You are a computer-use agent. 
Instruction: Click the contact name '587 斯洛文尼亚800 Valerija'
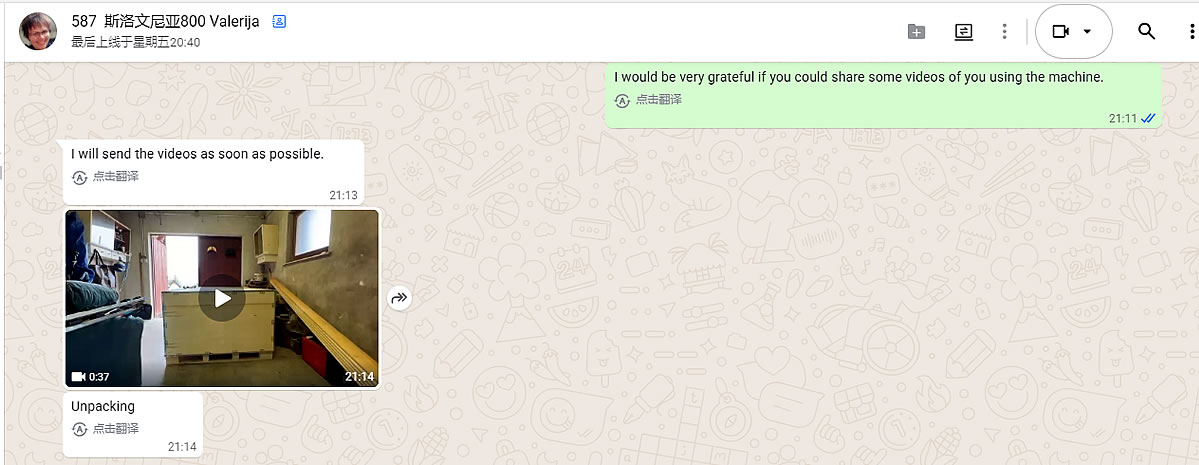click(166, 21)
